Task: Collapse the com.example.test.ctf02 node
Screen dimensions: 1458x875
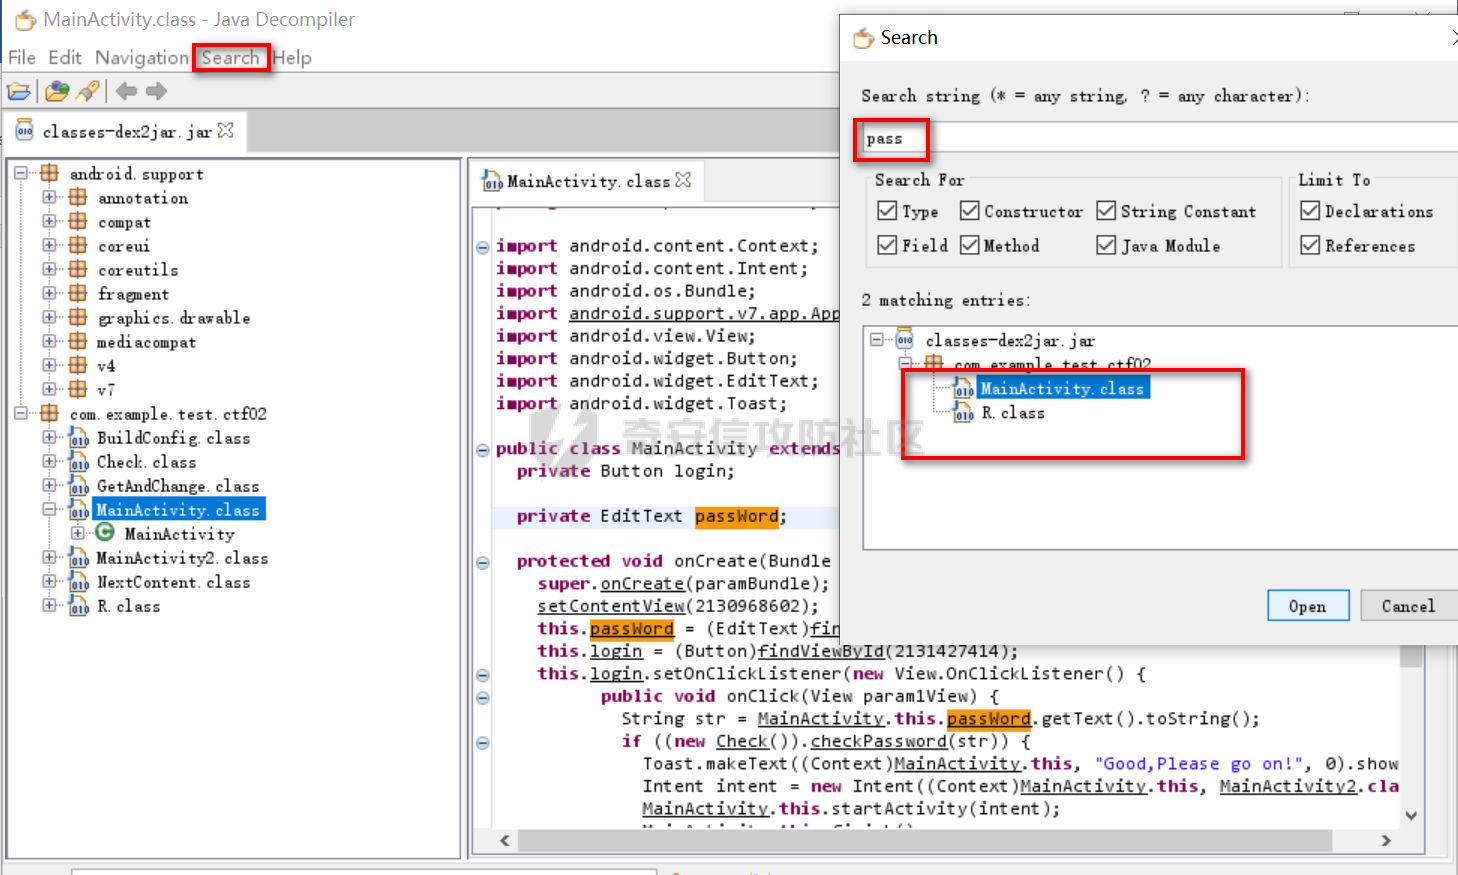Action: 21,413
